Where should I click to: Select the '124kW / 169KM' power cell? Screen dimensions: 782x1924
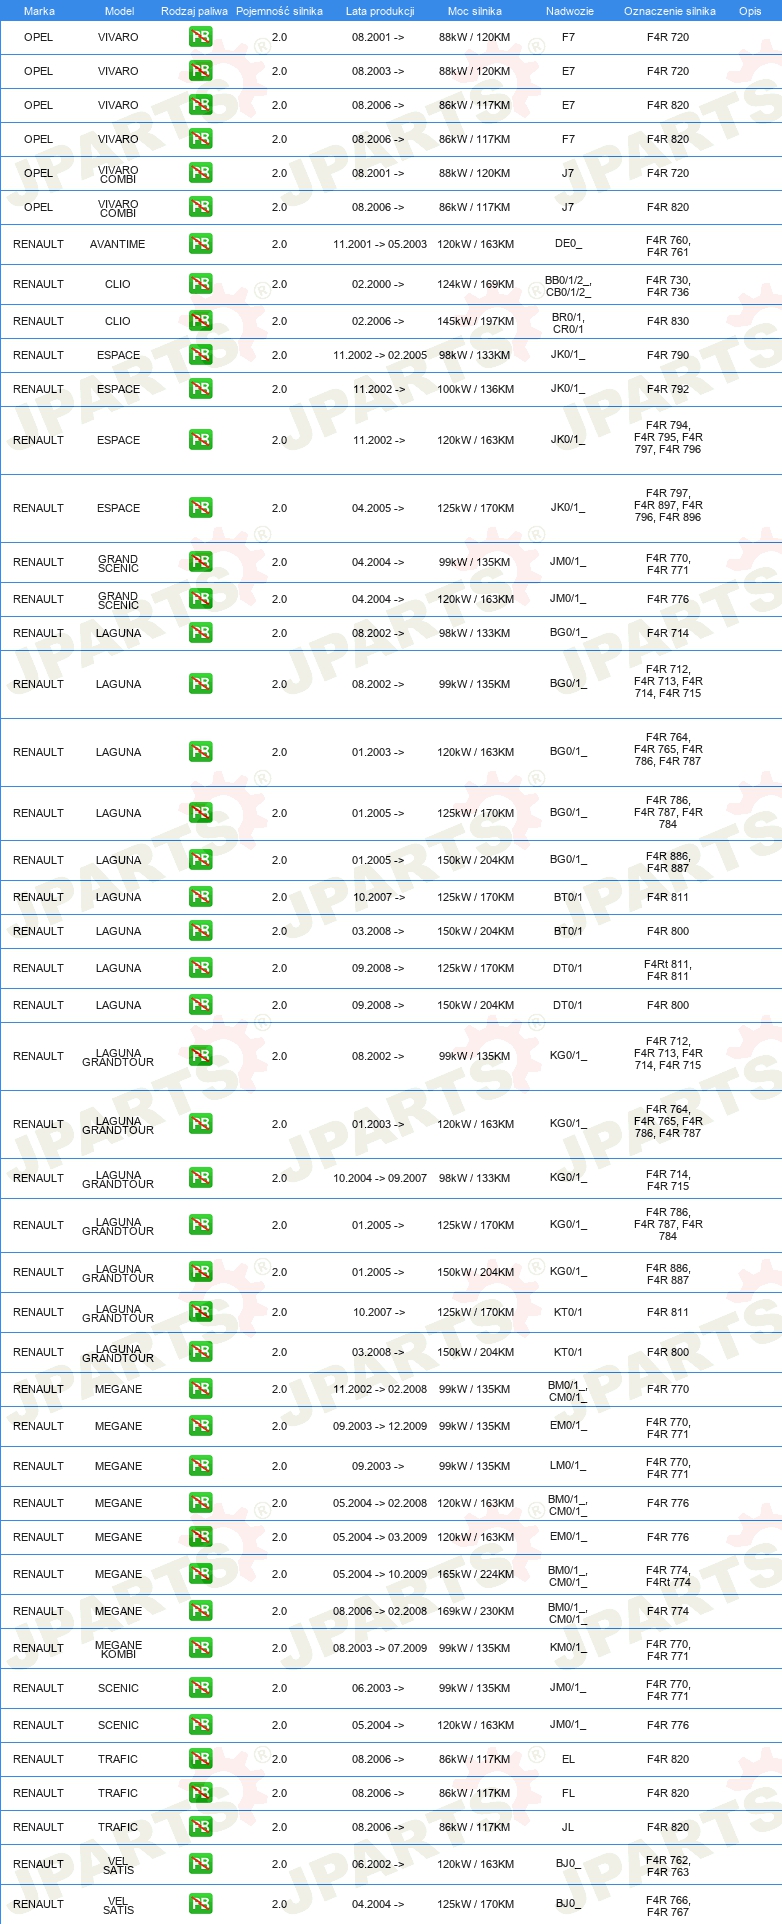[476, 284]
